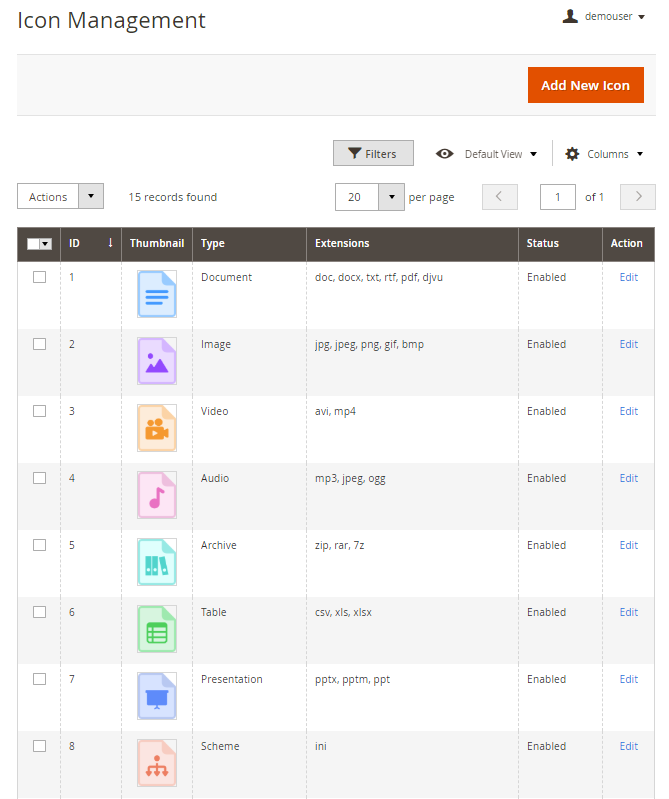Screen dimensions: 669x799
Task: Tick the checkbox for the Table row
Action: coord(39,612)
